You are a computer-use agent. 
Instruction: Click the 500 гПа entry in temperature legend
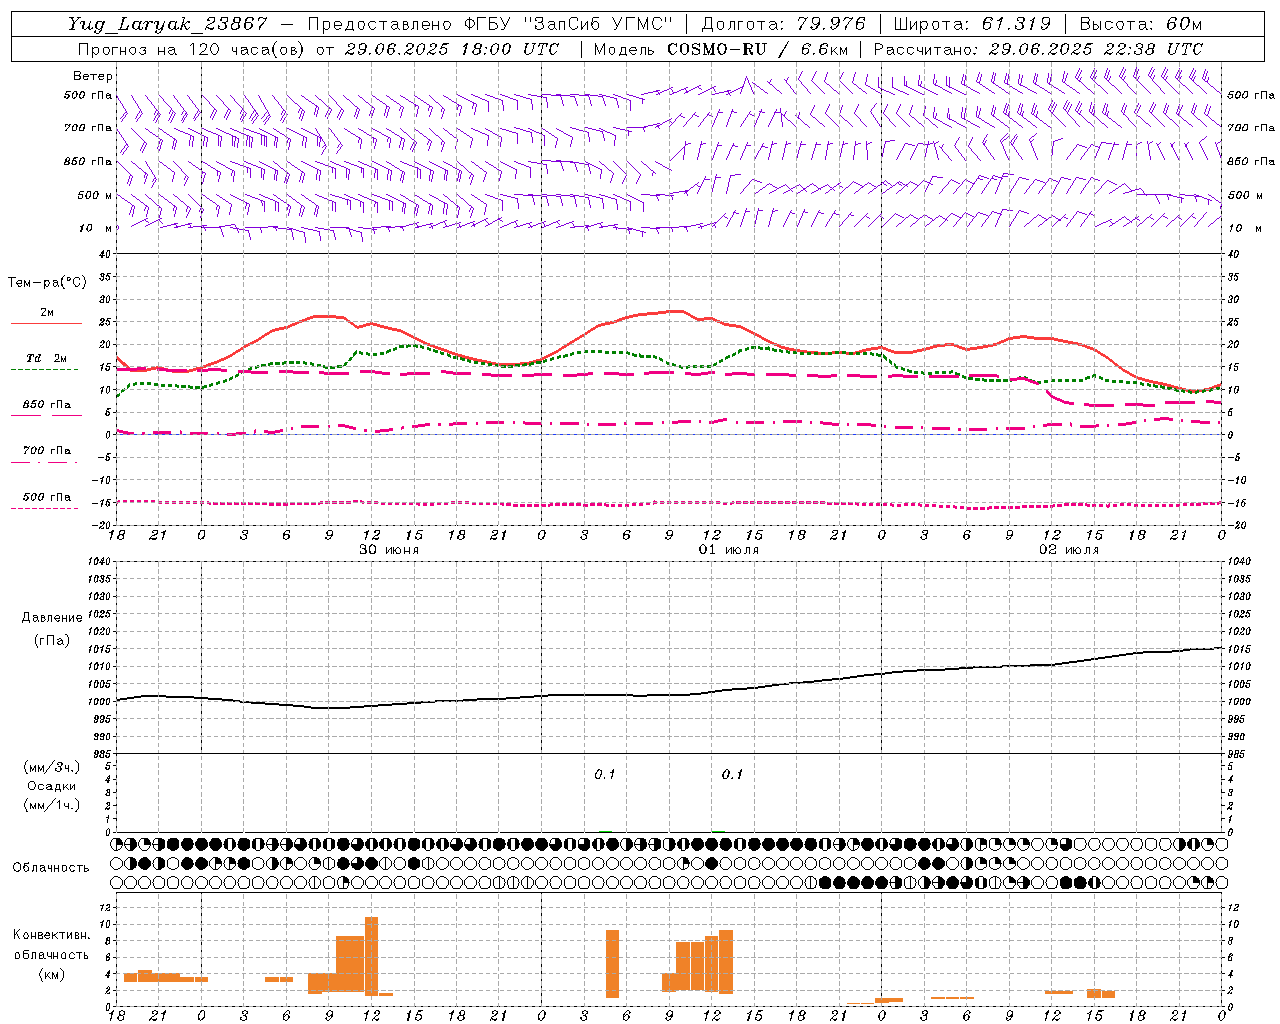(46, 497)
